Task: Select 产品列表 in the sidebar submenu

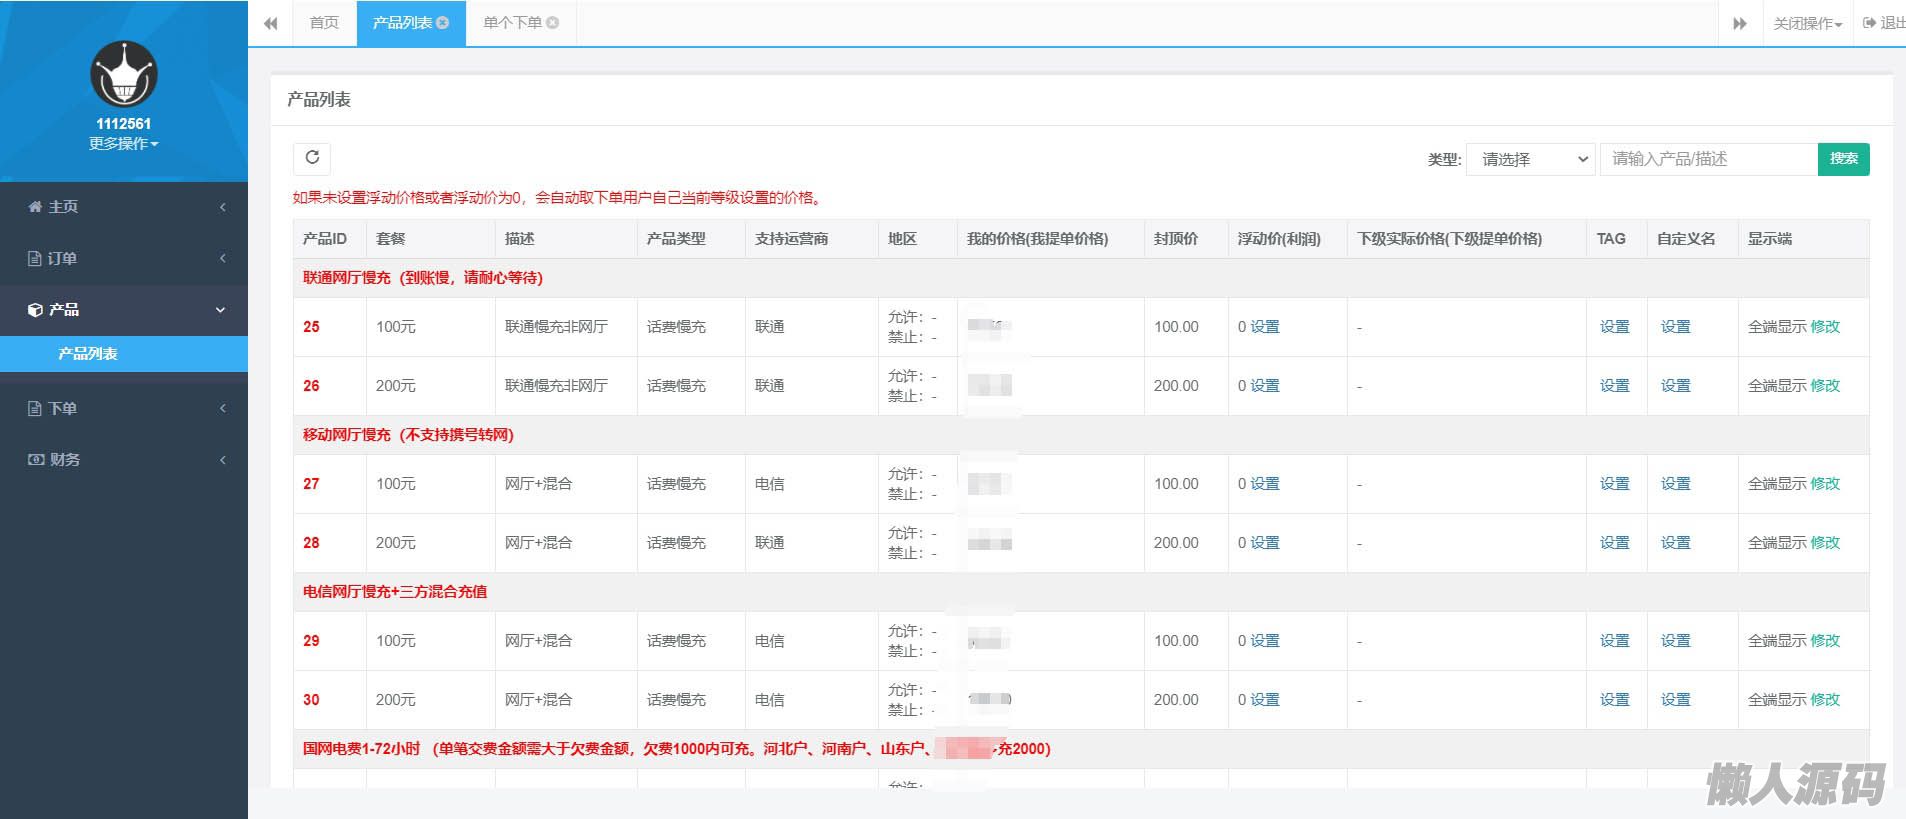Action: (x=88, y=354)
